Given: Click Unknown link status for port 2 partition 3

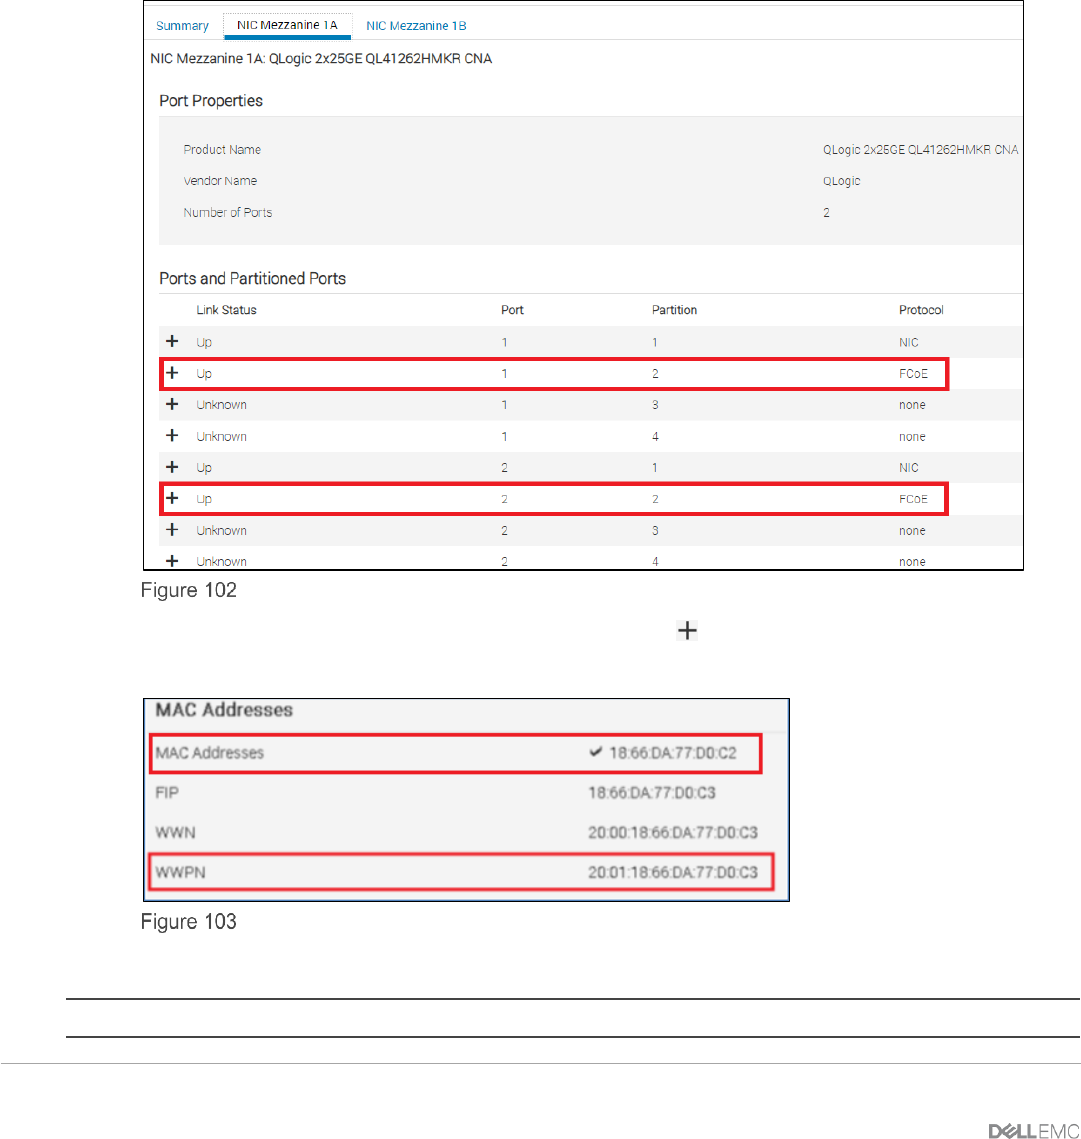Looking at the screenshot, I should 222,530.
